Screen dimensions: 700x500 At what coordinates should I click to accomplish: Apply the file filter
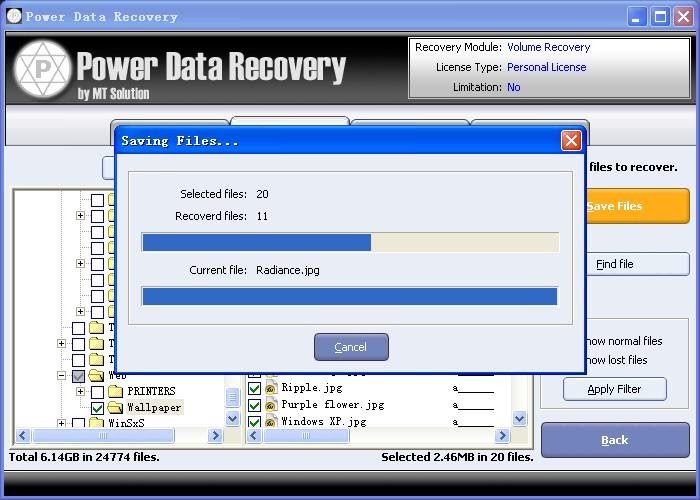(614, 389)
